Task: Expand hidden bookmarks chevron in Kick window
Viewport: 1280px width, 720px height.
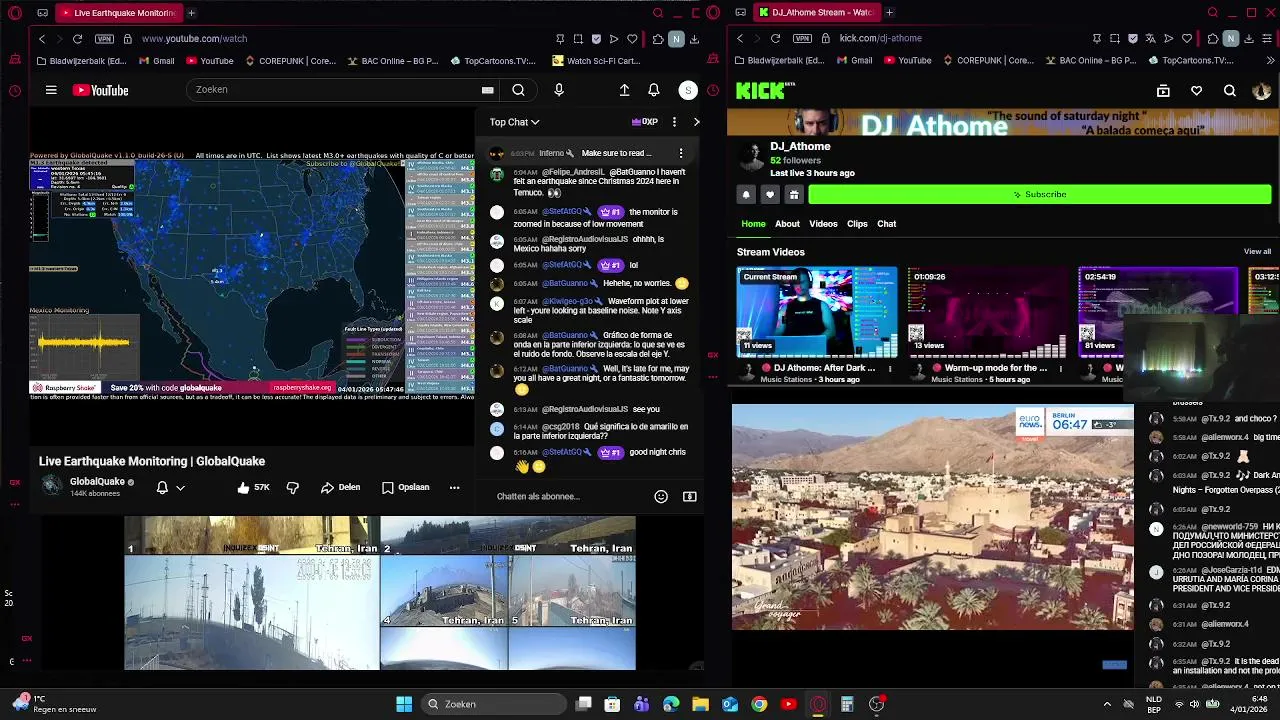Action: (1269, 60)
